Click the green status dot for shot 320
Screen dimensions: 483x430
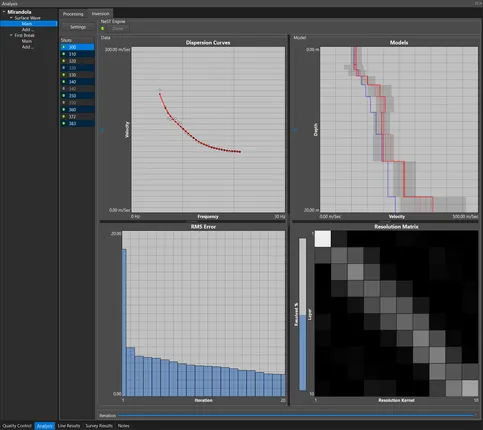click(64, 61)
